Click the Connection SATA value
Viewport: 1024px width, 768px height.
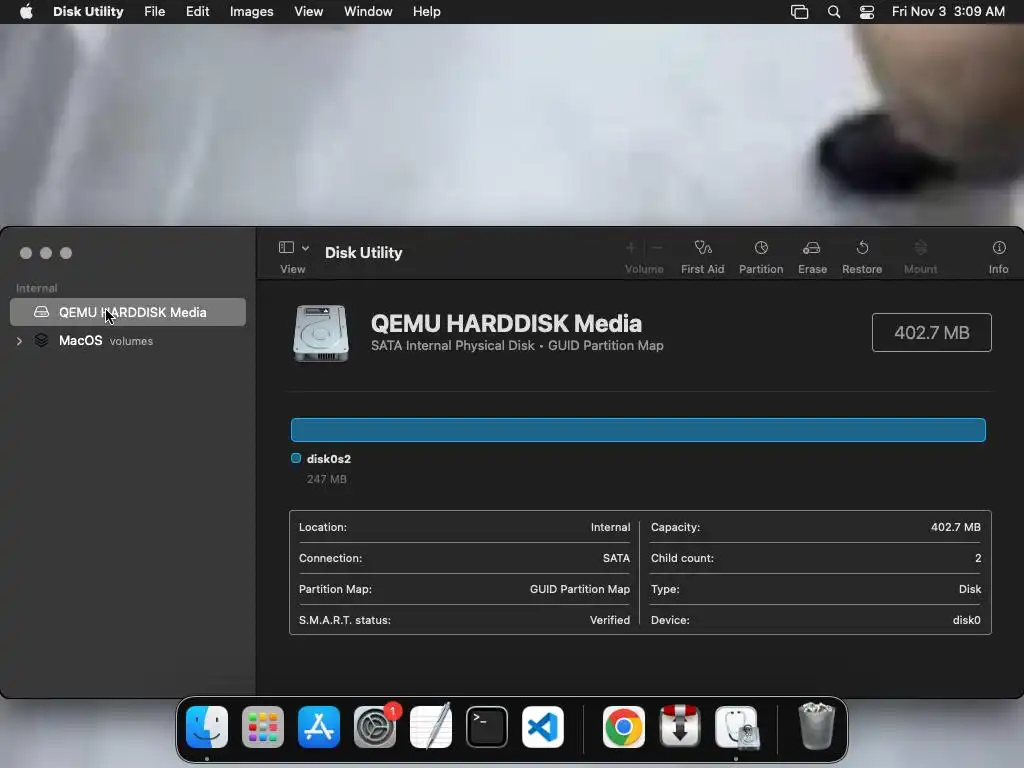pyautogui.click(x=616, y=558)
